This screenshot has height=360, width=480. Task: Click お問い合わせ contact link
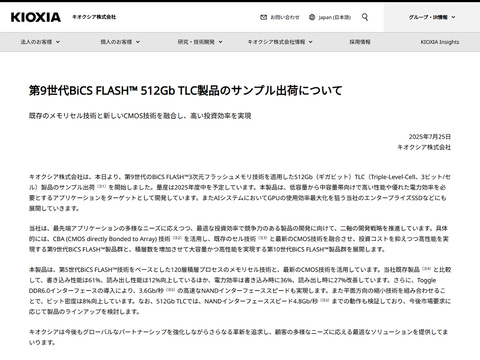tap(285, 17)
